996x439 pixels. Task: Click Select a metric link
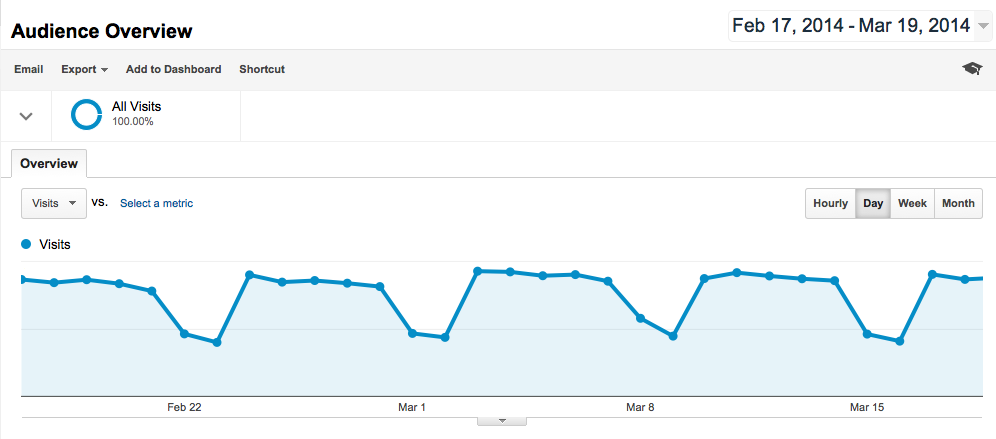click(156, 203)
